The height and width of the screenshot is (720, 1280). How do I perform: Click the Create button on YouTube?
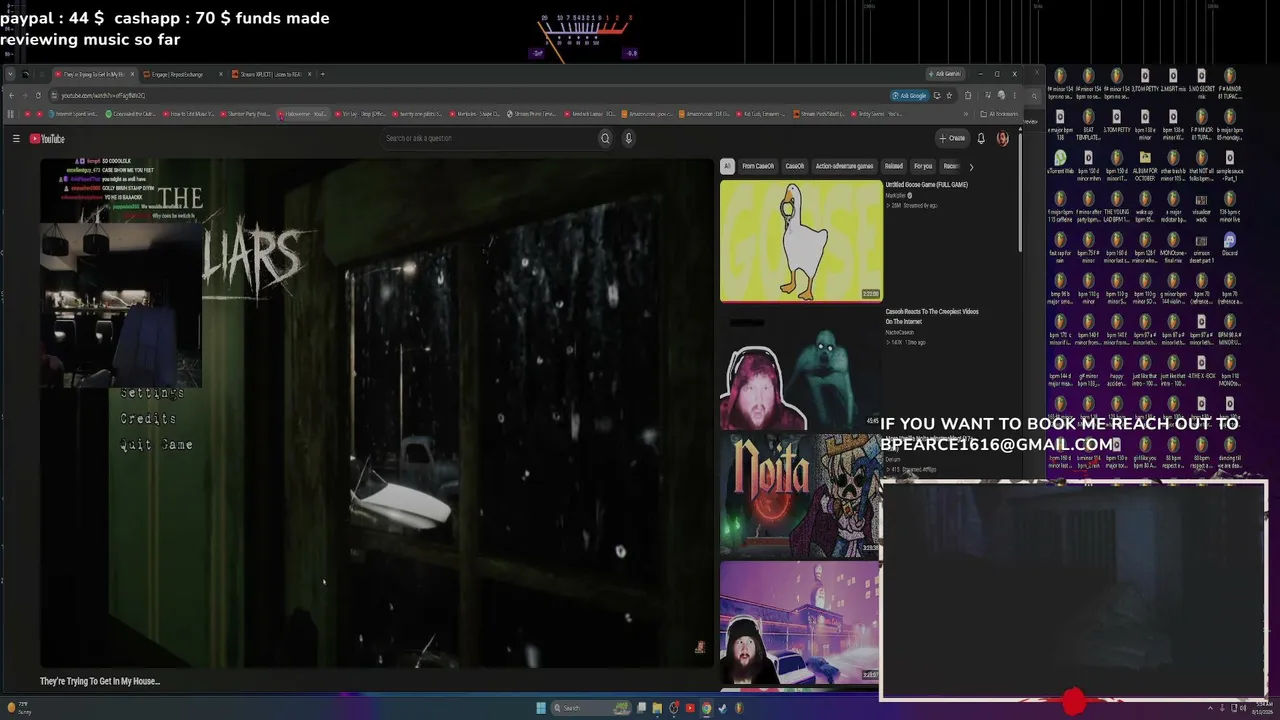point(952,139)
